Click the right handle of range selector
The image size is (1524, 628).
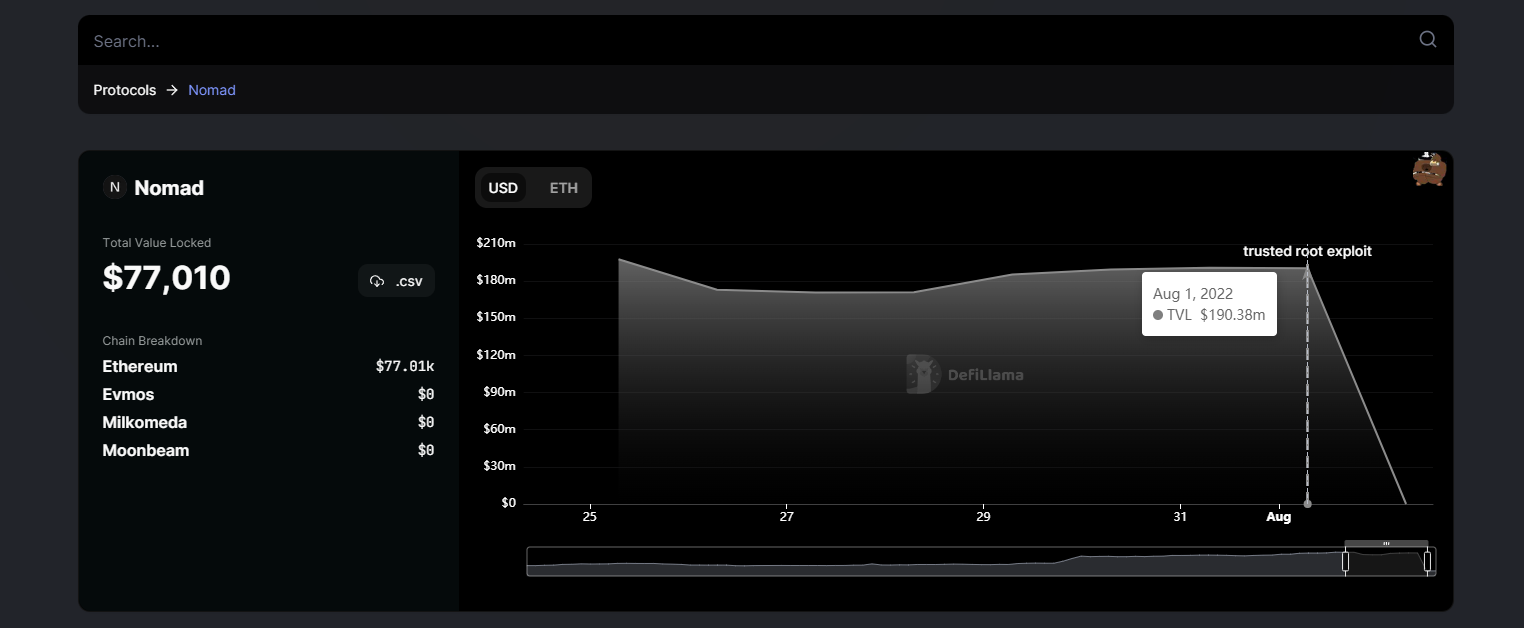pos(1427,561)
